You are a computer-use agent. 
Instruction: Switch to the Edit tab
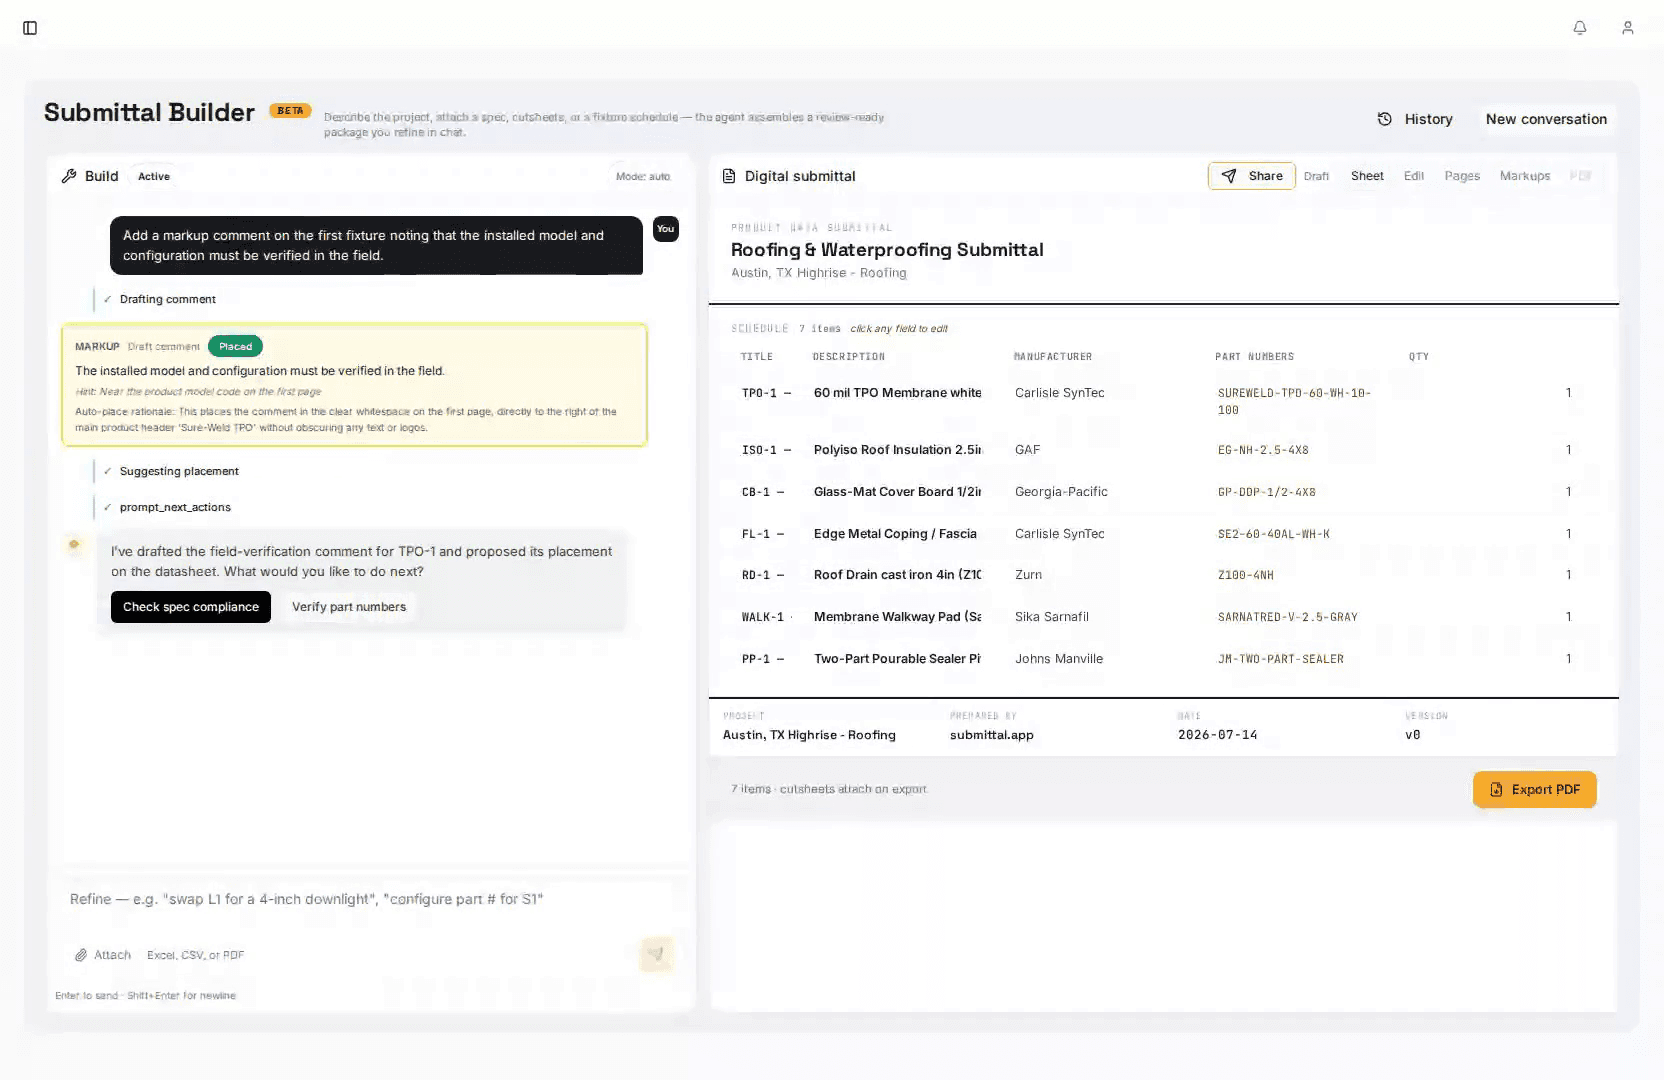[x=1414, y=176]
